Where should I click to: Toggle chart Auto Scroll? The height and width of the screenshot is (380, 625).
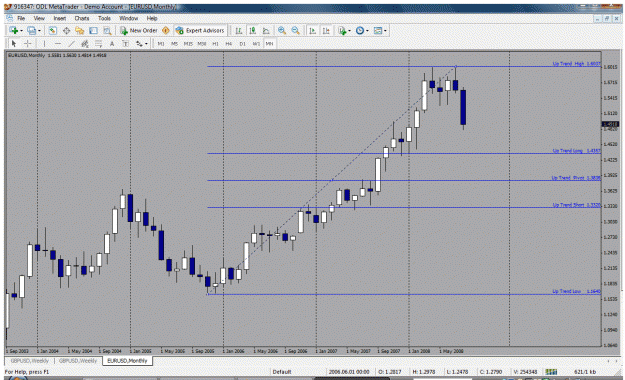tap(312, 31)
